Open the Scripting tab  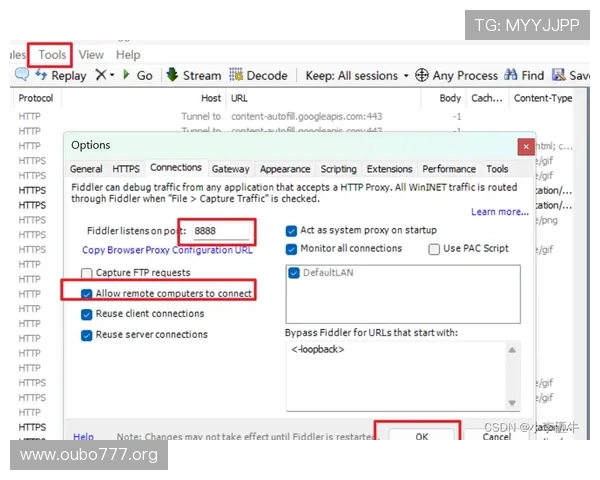pyautogui.click(x=338, y=169)
